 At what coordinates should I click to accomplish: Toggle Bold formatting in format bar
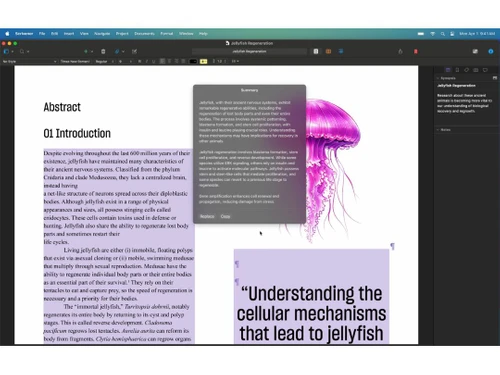(140, 61)
